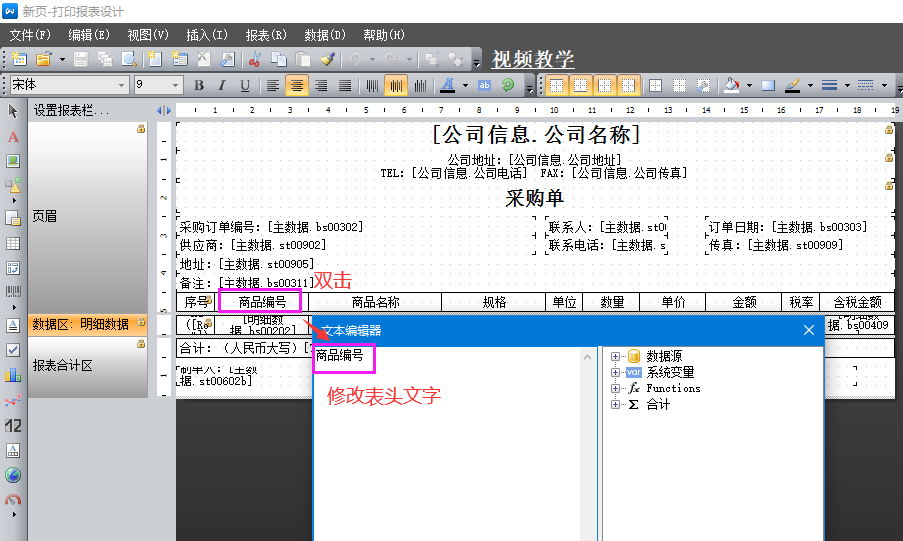This screenshot has width=903, height=541.
Task: Click the 视频教学 link
Action: tap(533, 59)
